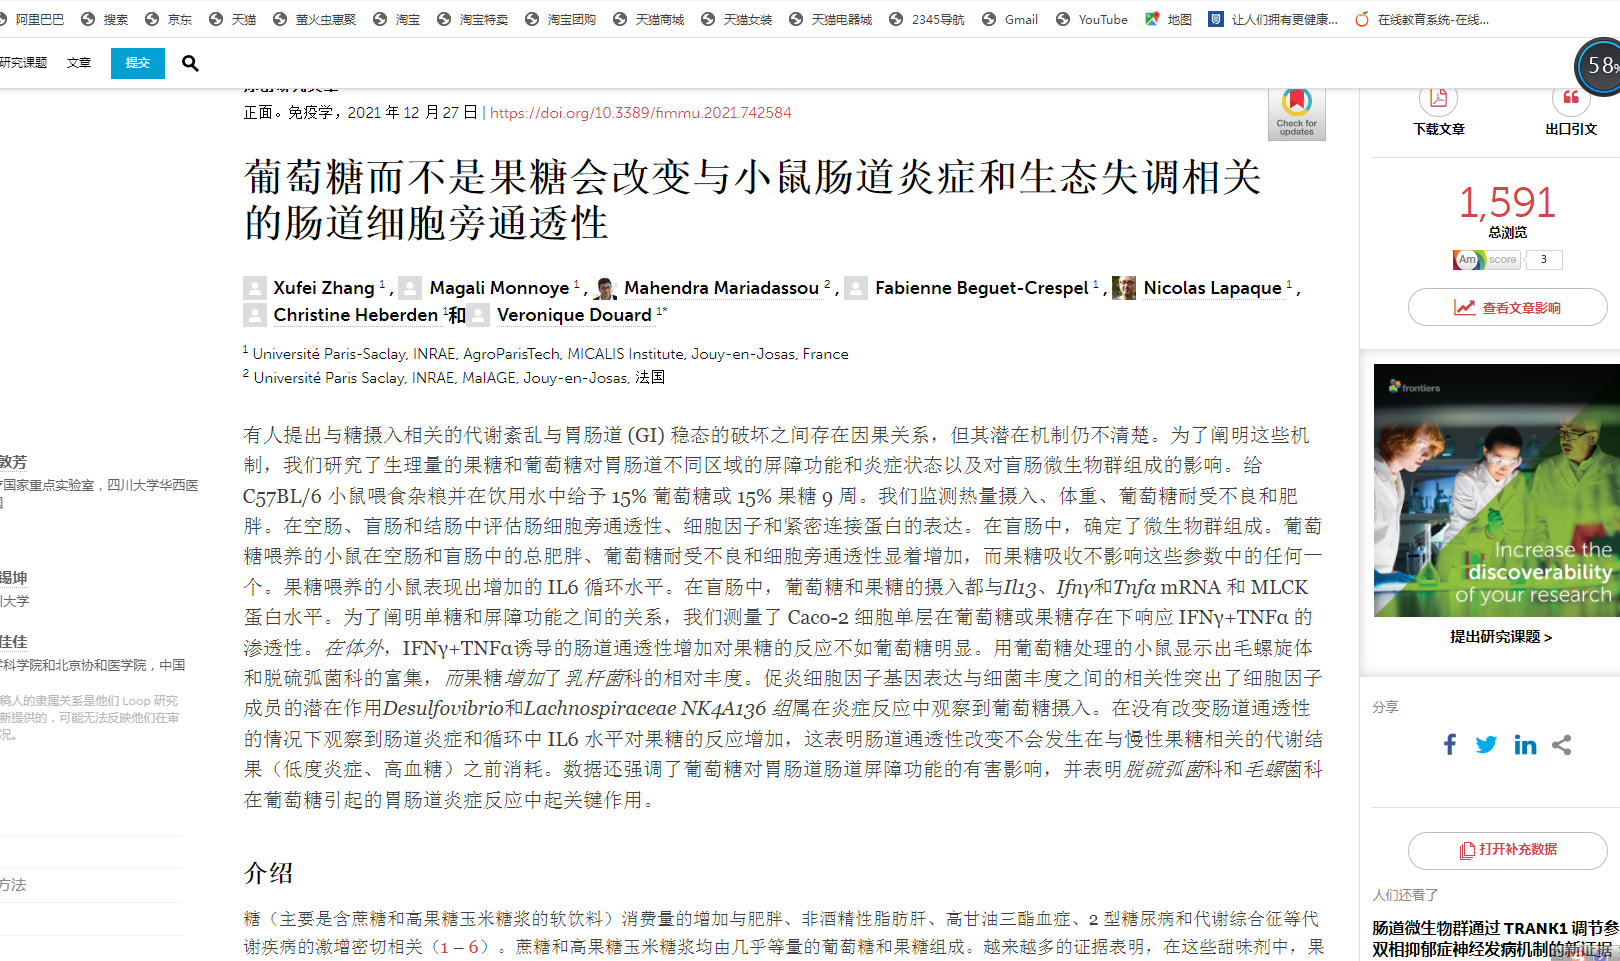The width and height of the screenshot is (1620, 961).
Task: Open the DOI link for the article
Action: pyautogui.click(x=639, y=112)
